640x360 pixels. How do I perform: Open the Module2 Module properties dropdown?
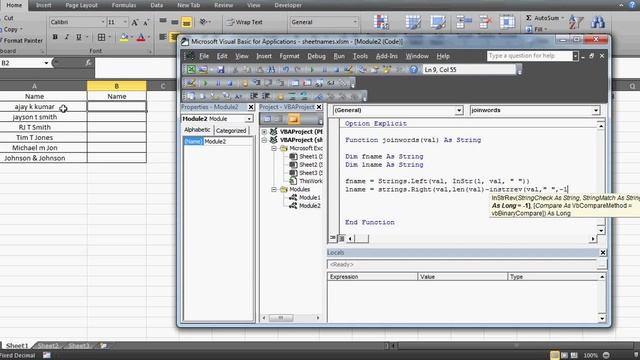pyautogui.click(x=249, y=119)
